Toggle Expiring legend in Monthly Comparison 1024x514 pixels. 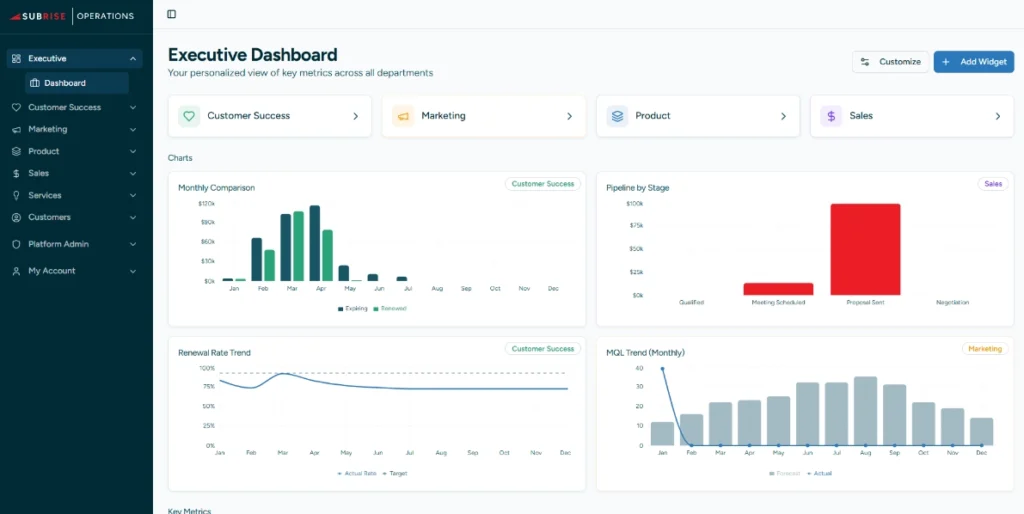click(x=353, y=308)
